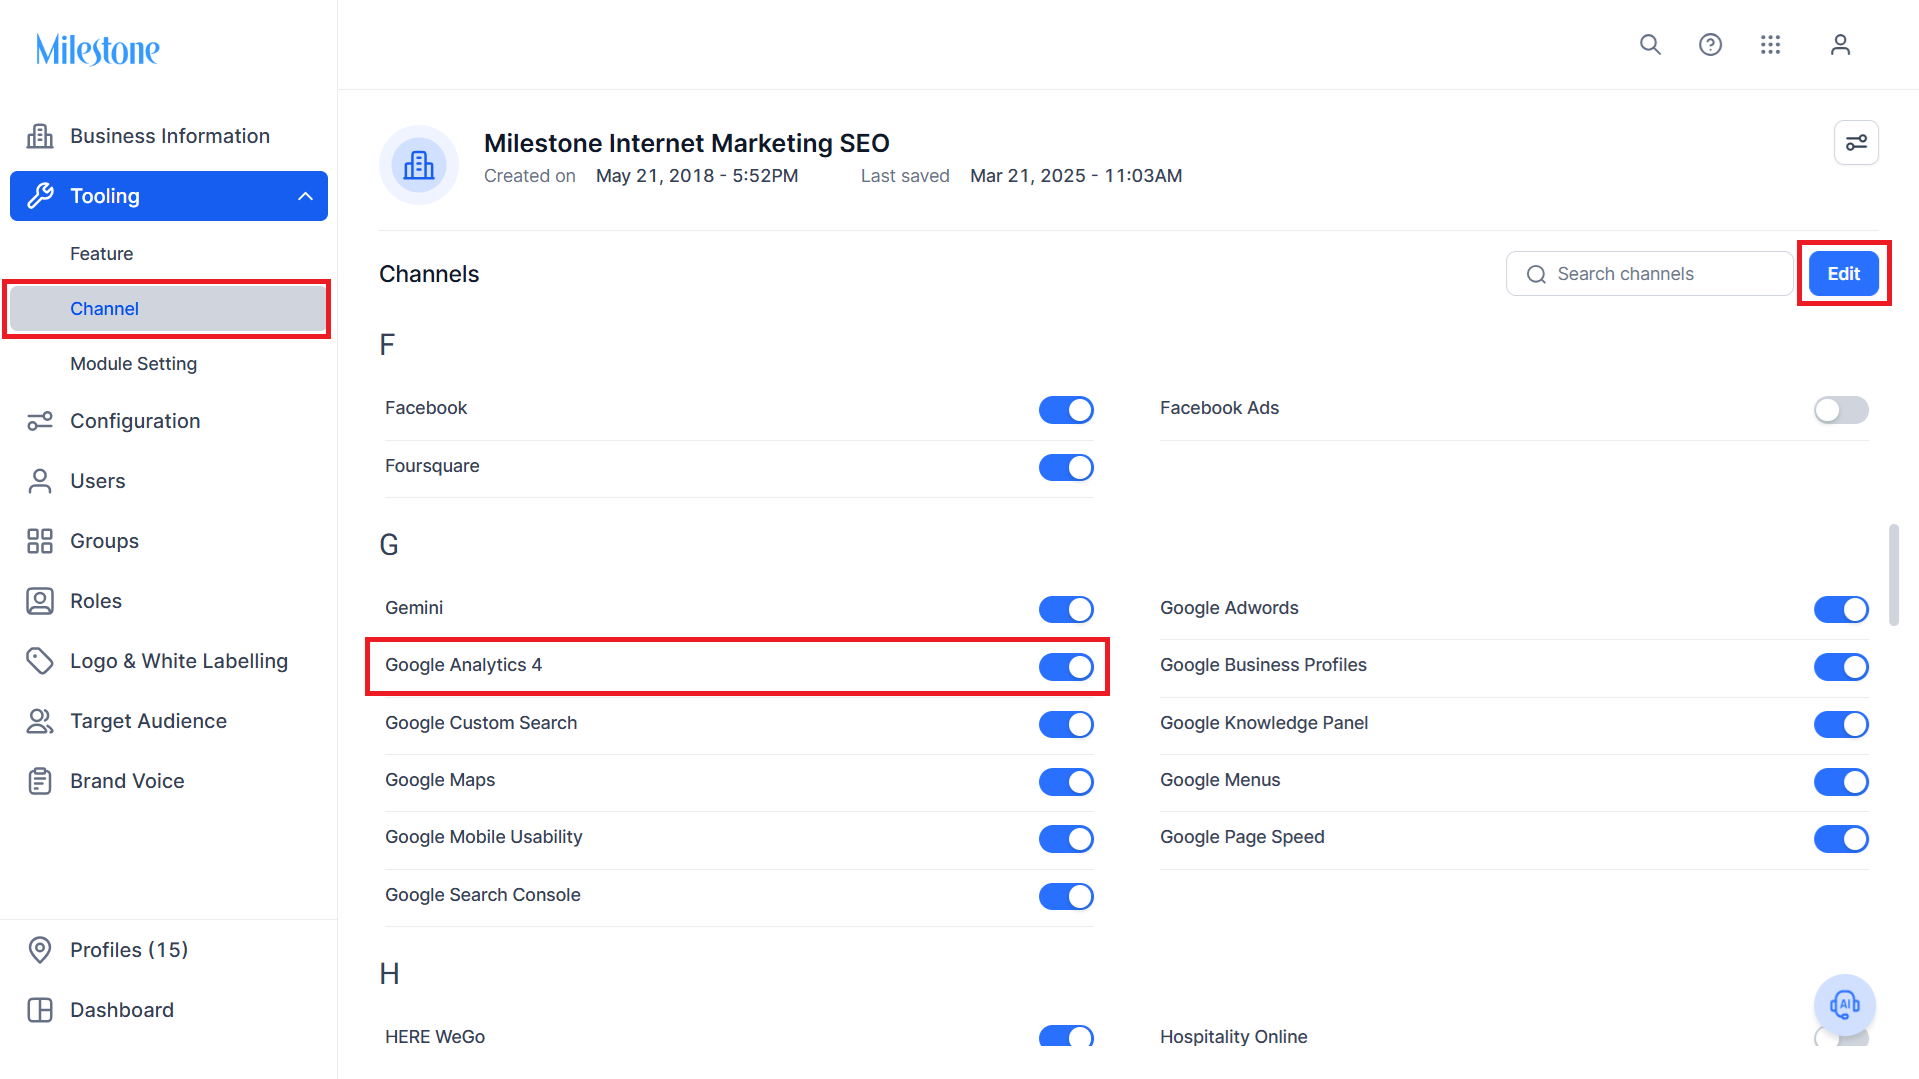Click the magnifier icon in Search channels
This screenshot has height=1079, width=1919.
[x=1536, y=274]
